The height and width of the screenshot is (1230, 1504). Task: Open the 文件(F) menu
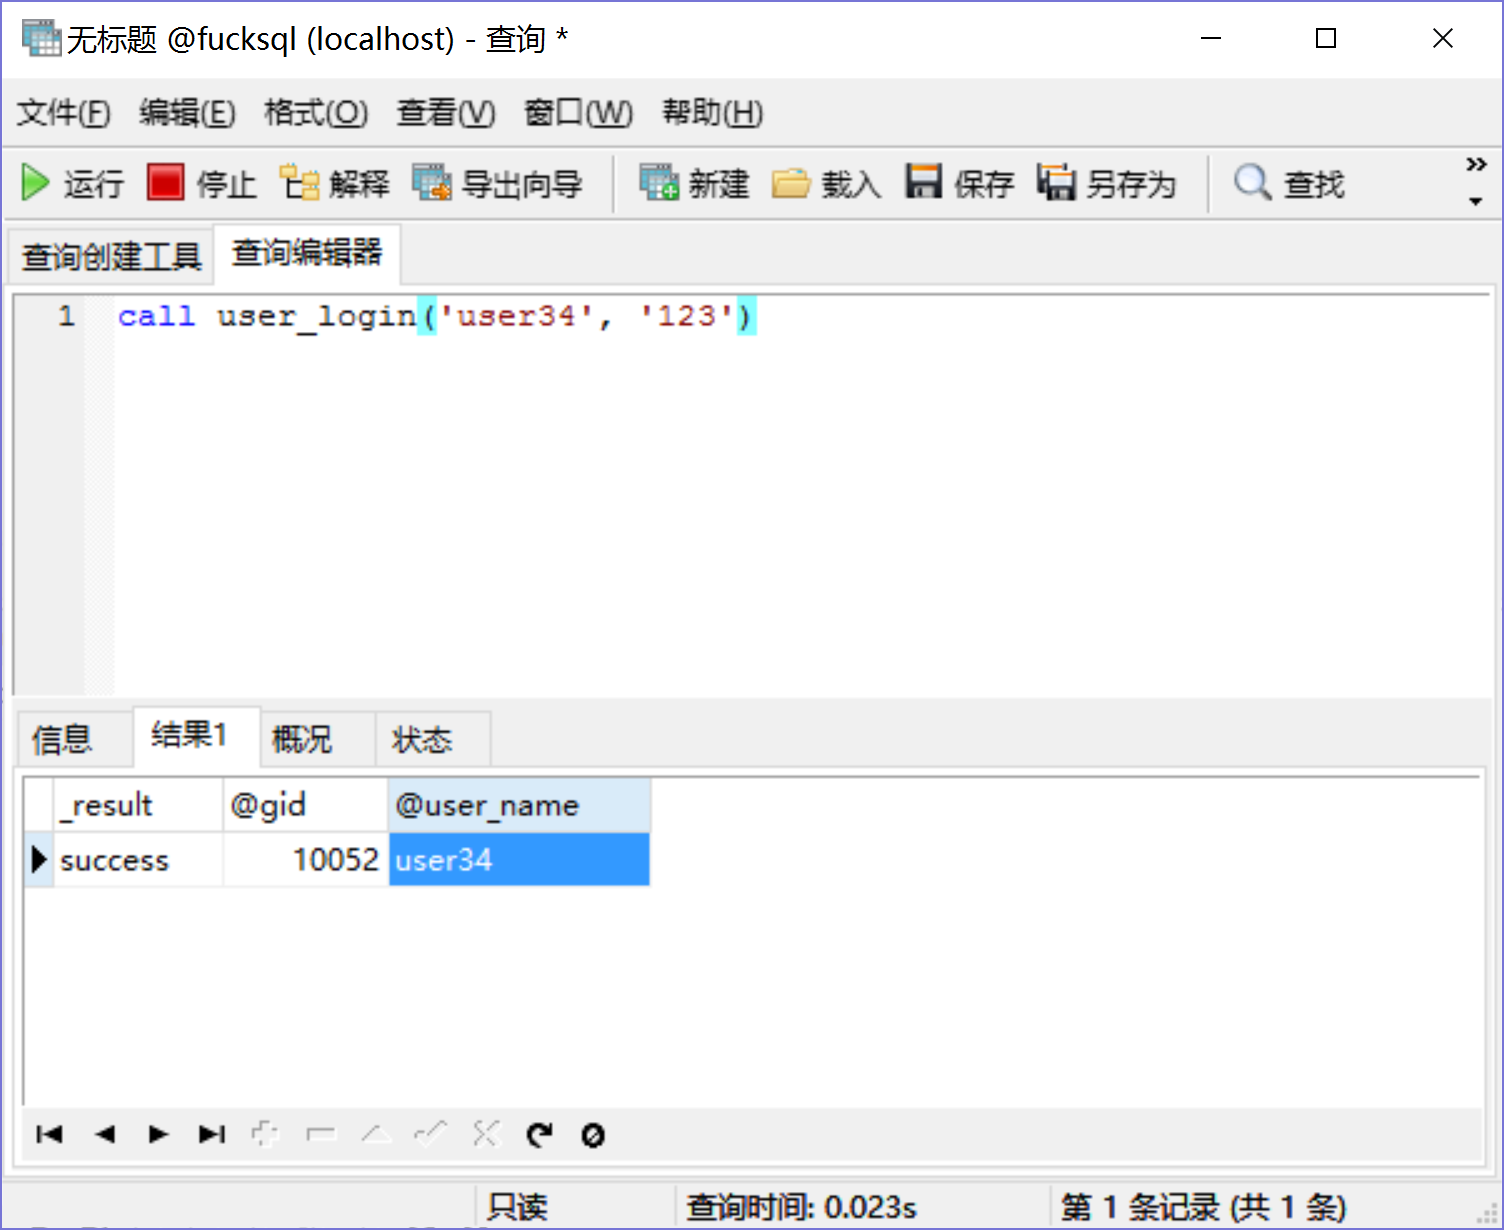point(64,112)
